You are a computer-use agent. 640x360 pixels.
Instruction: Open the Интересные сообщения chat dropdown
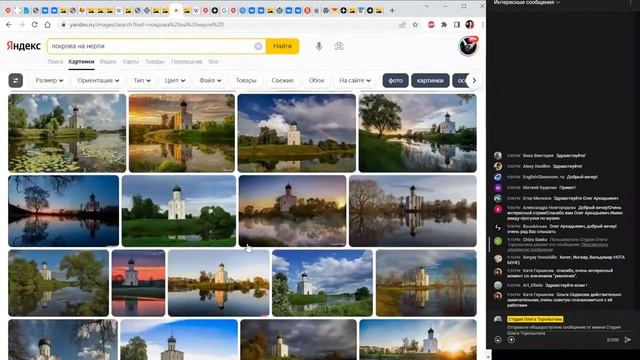tap(527, 2)
